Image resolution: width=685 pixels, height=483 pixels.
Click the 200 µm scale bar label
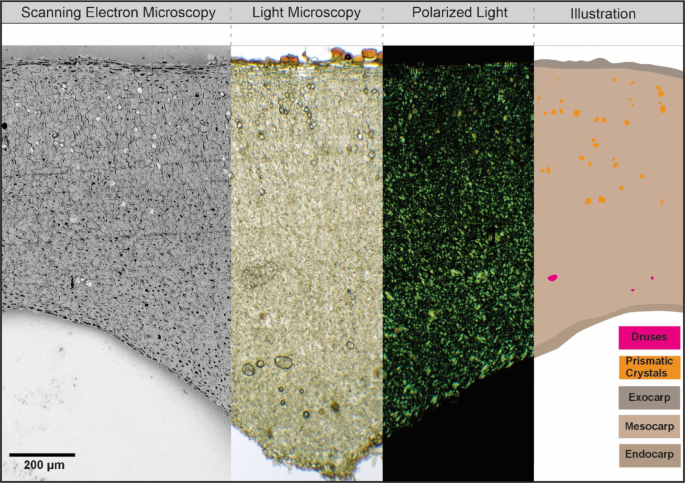click(x=44, y=465)
